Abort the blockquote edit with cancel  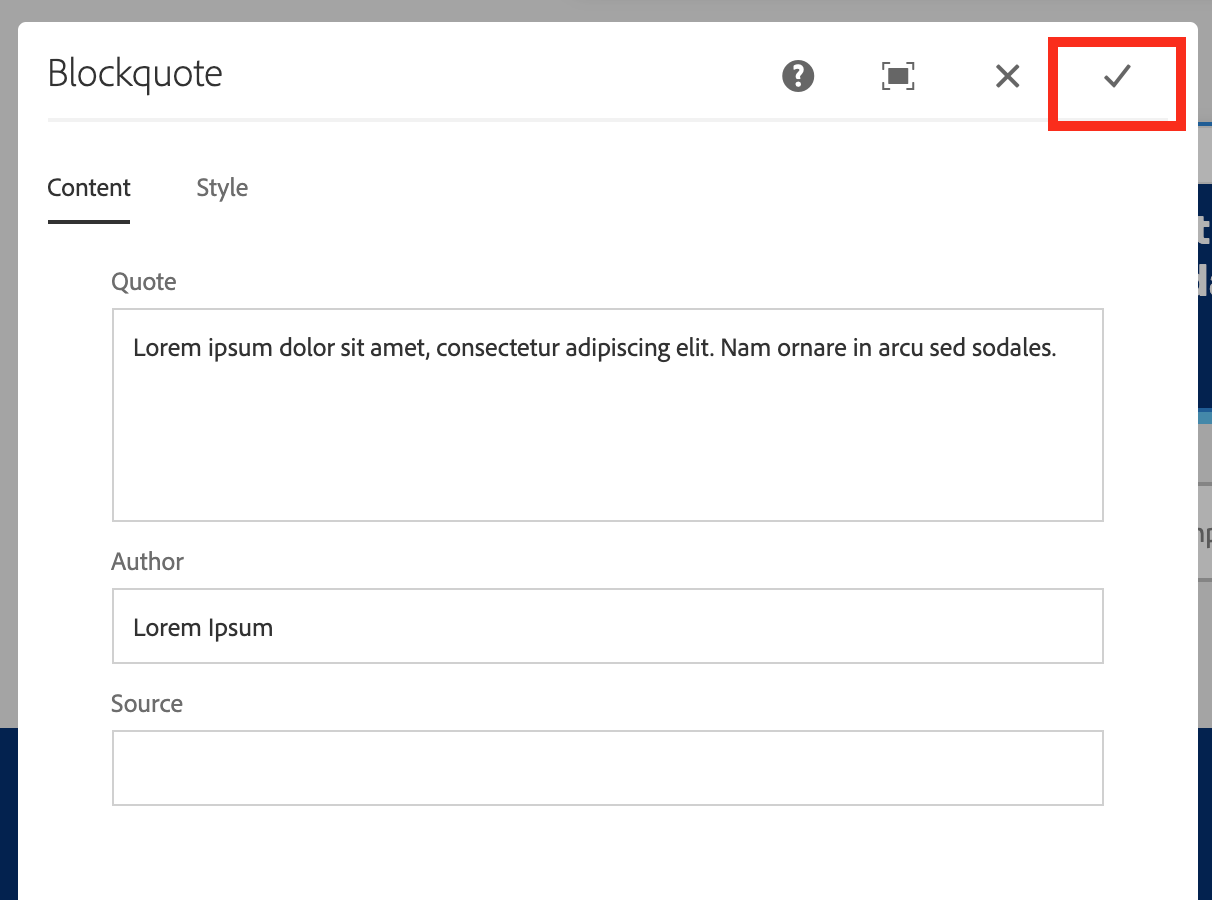(1007, 76)
